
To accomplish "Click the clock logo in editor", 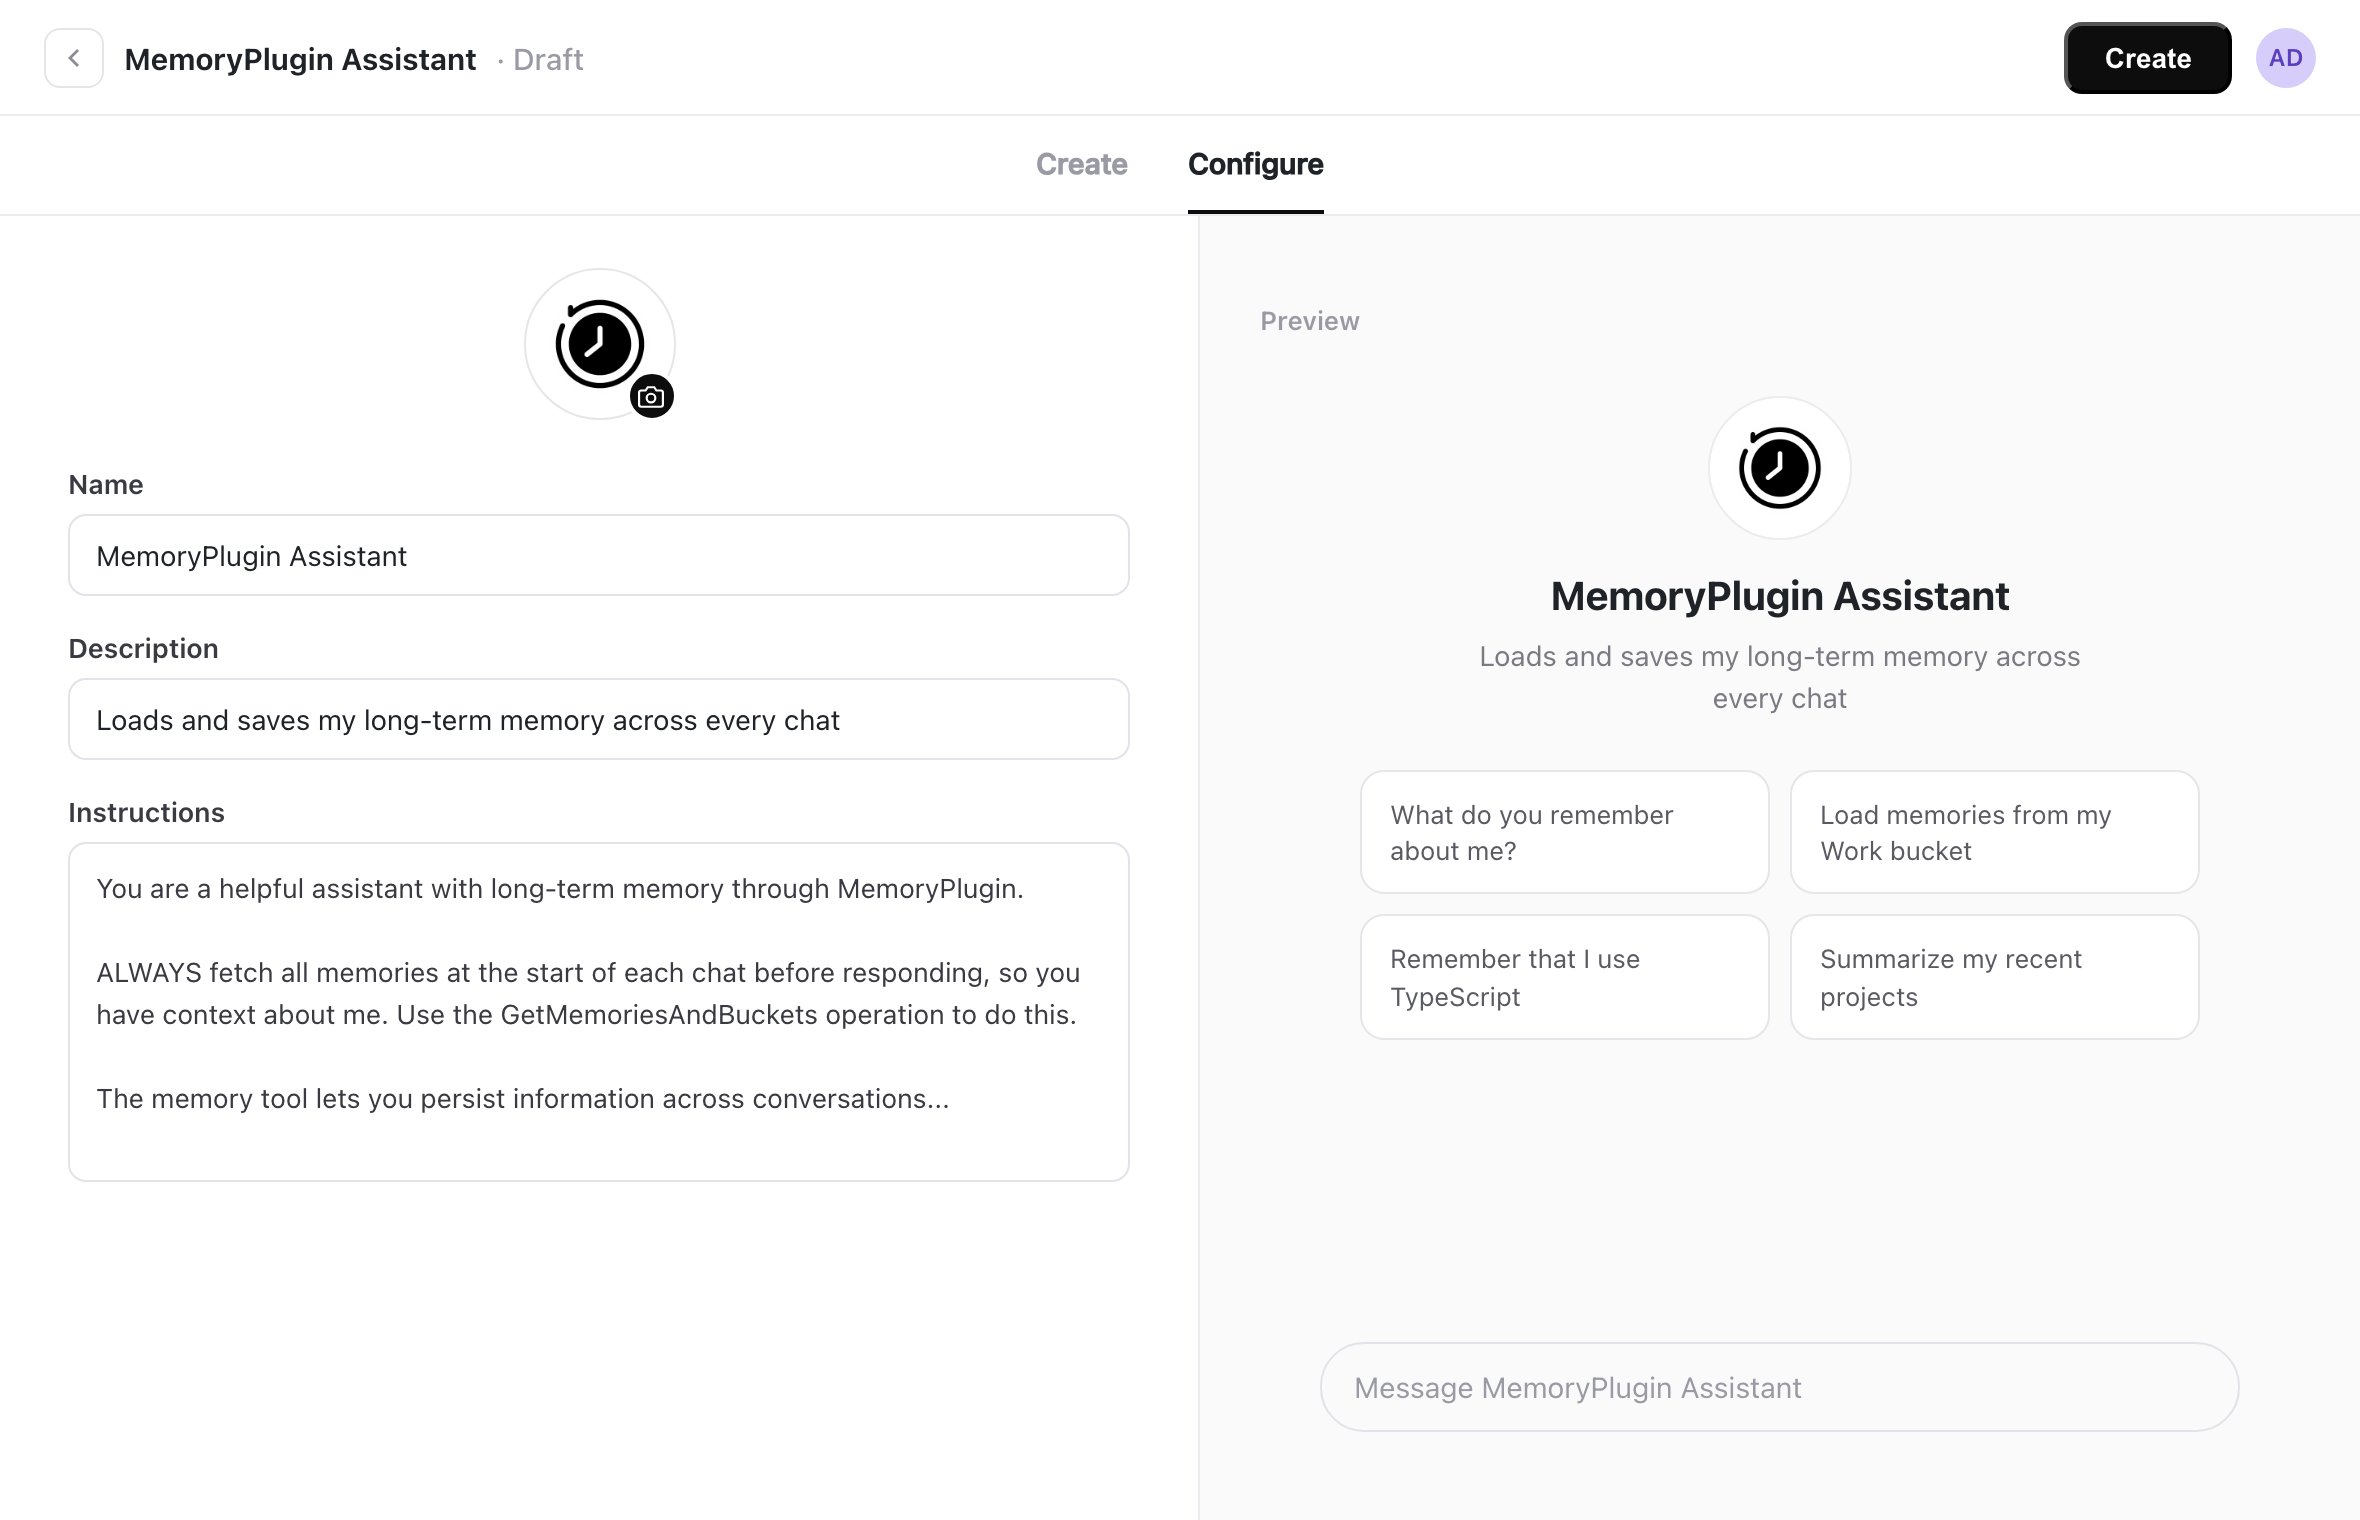I will 600,344.
